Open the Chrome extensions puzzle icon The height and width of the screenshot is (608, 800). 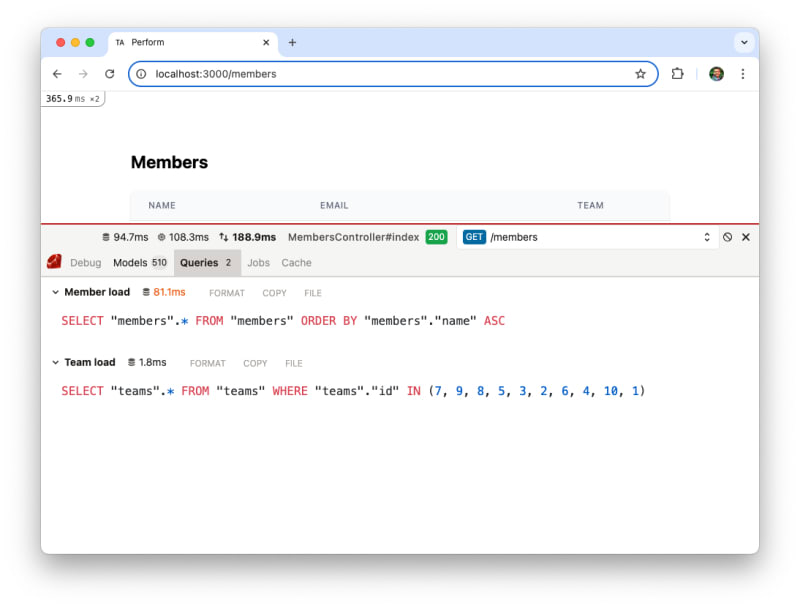tap(677, 74)
